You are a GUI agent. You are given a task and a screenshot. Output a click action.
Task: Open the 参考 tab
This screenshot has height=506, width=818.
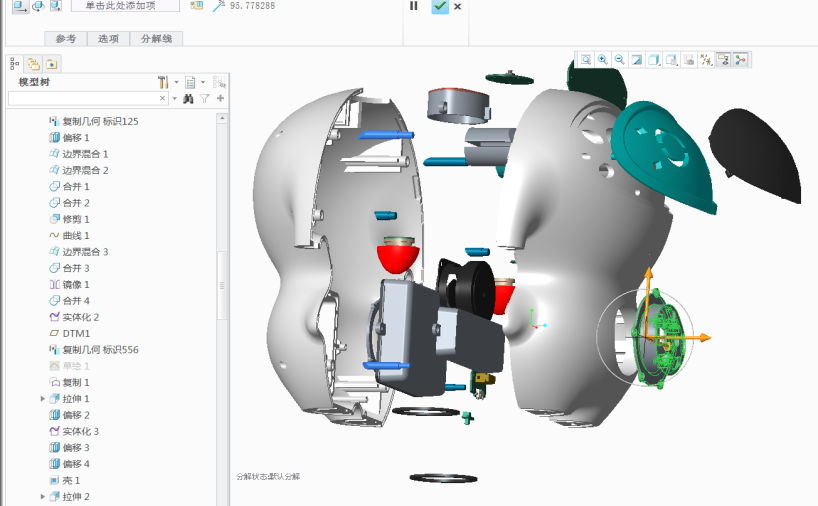click(x=66, y=39)
